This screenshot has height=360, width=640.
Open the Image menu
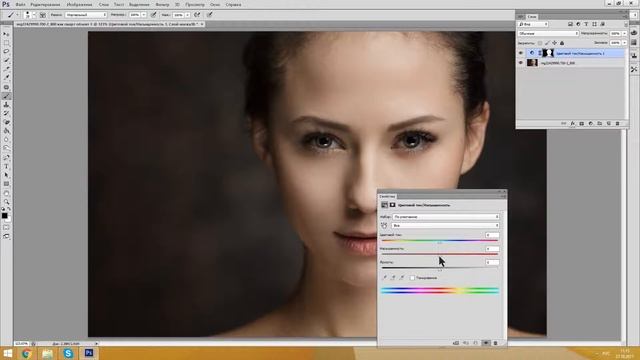[79, 4]
